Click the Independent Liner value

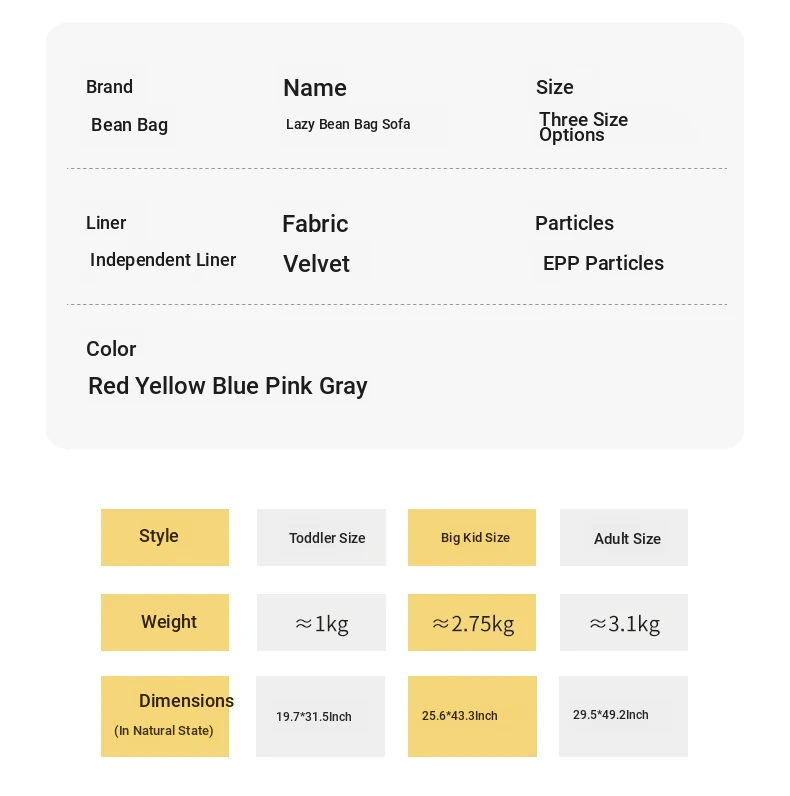(163, 260)
